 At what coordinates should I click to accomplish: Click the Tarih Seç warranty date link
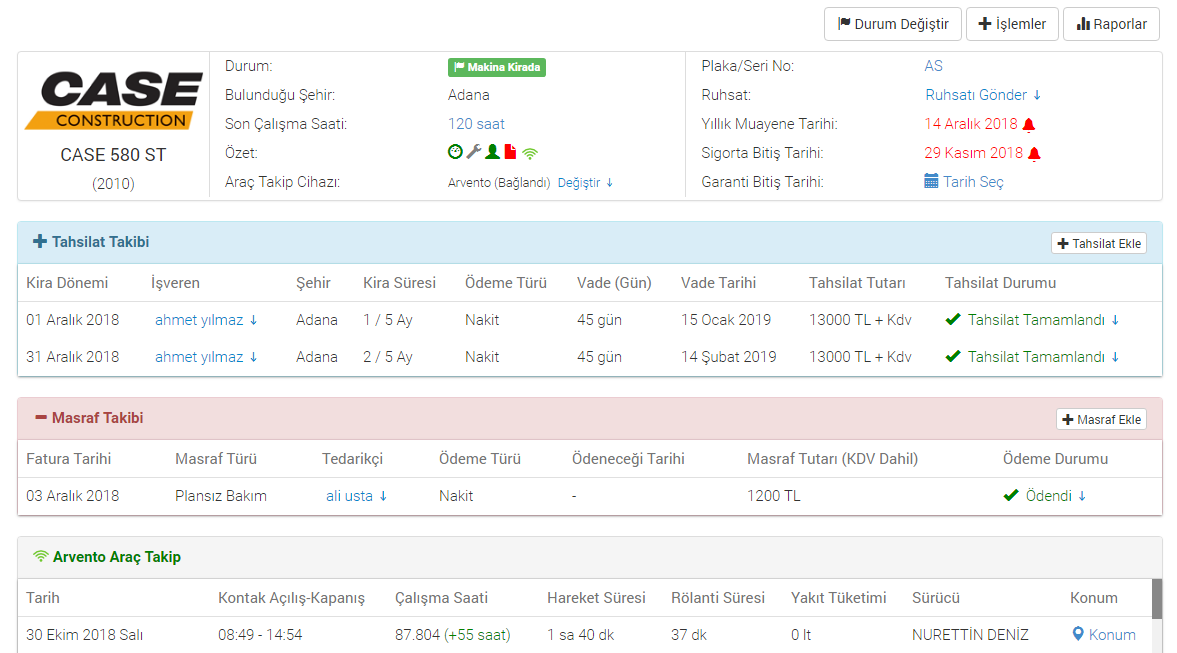pos(973,182)
